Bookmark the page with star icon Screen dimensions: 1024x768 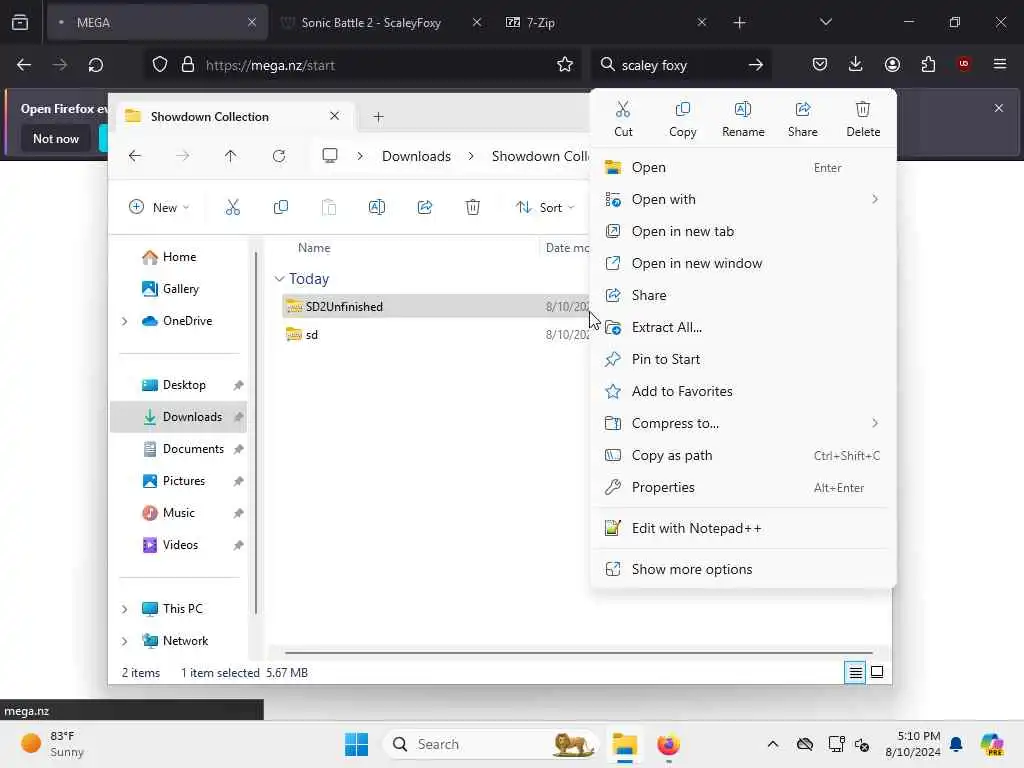[x=565, y=65]
